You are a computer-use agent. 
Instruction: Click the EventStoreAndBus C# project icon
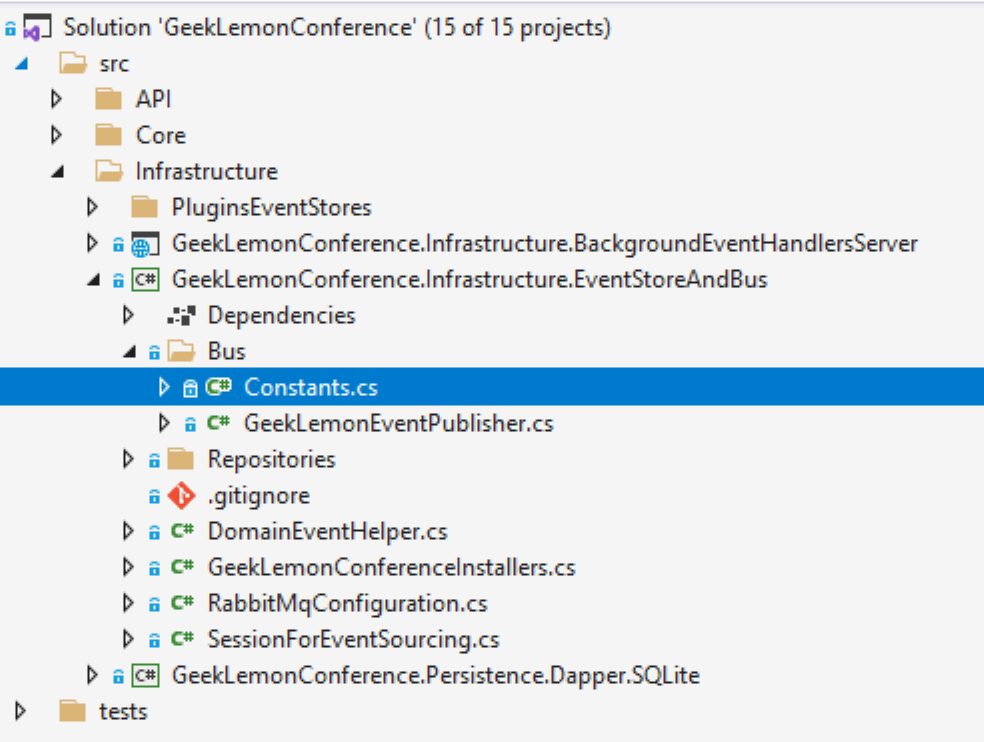click(x=145, y=279)
